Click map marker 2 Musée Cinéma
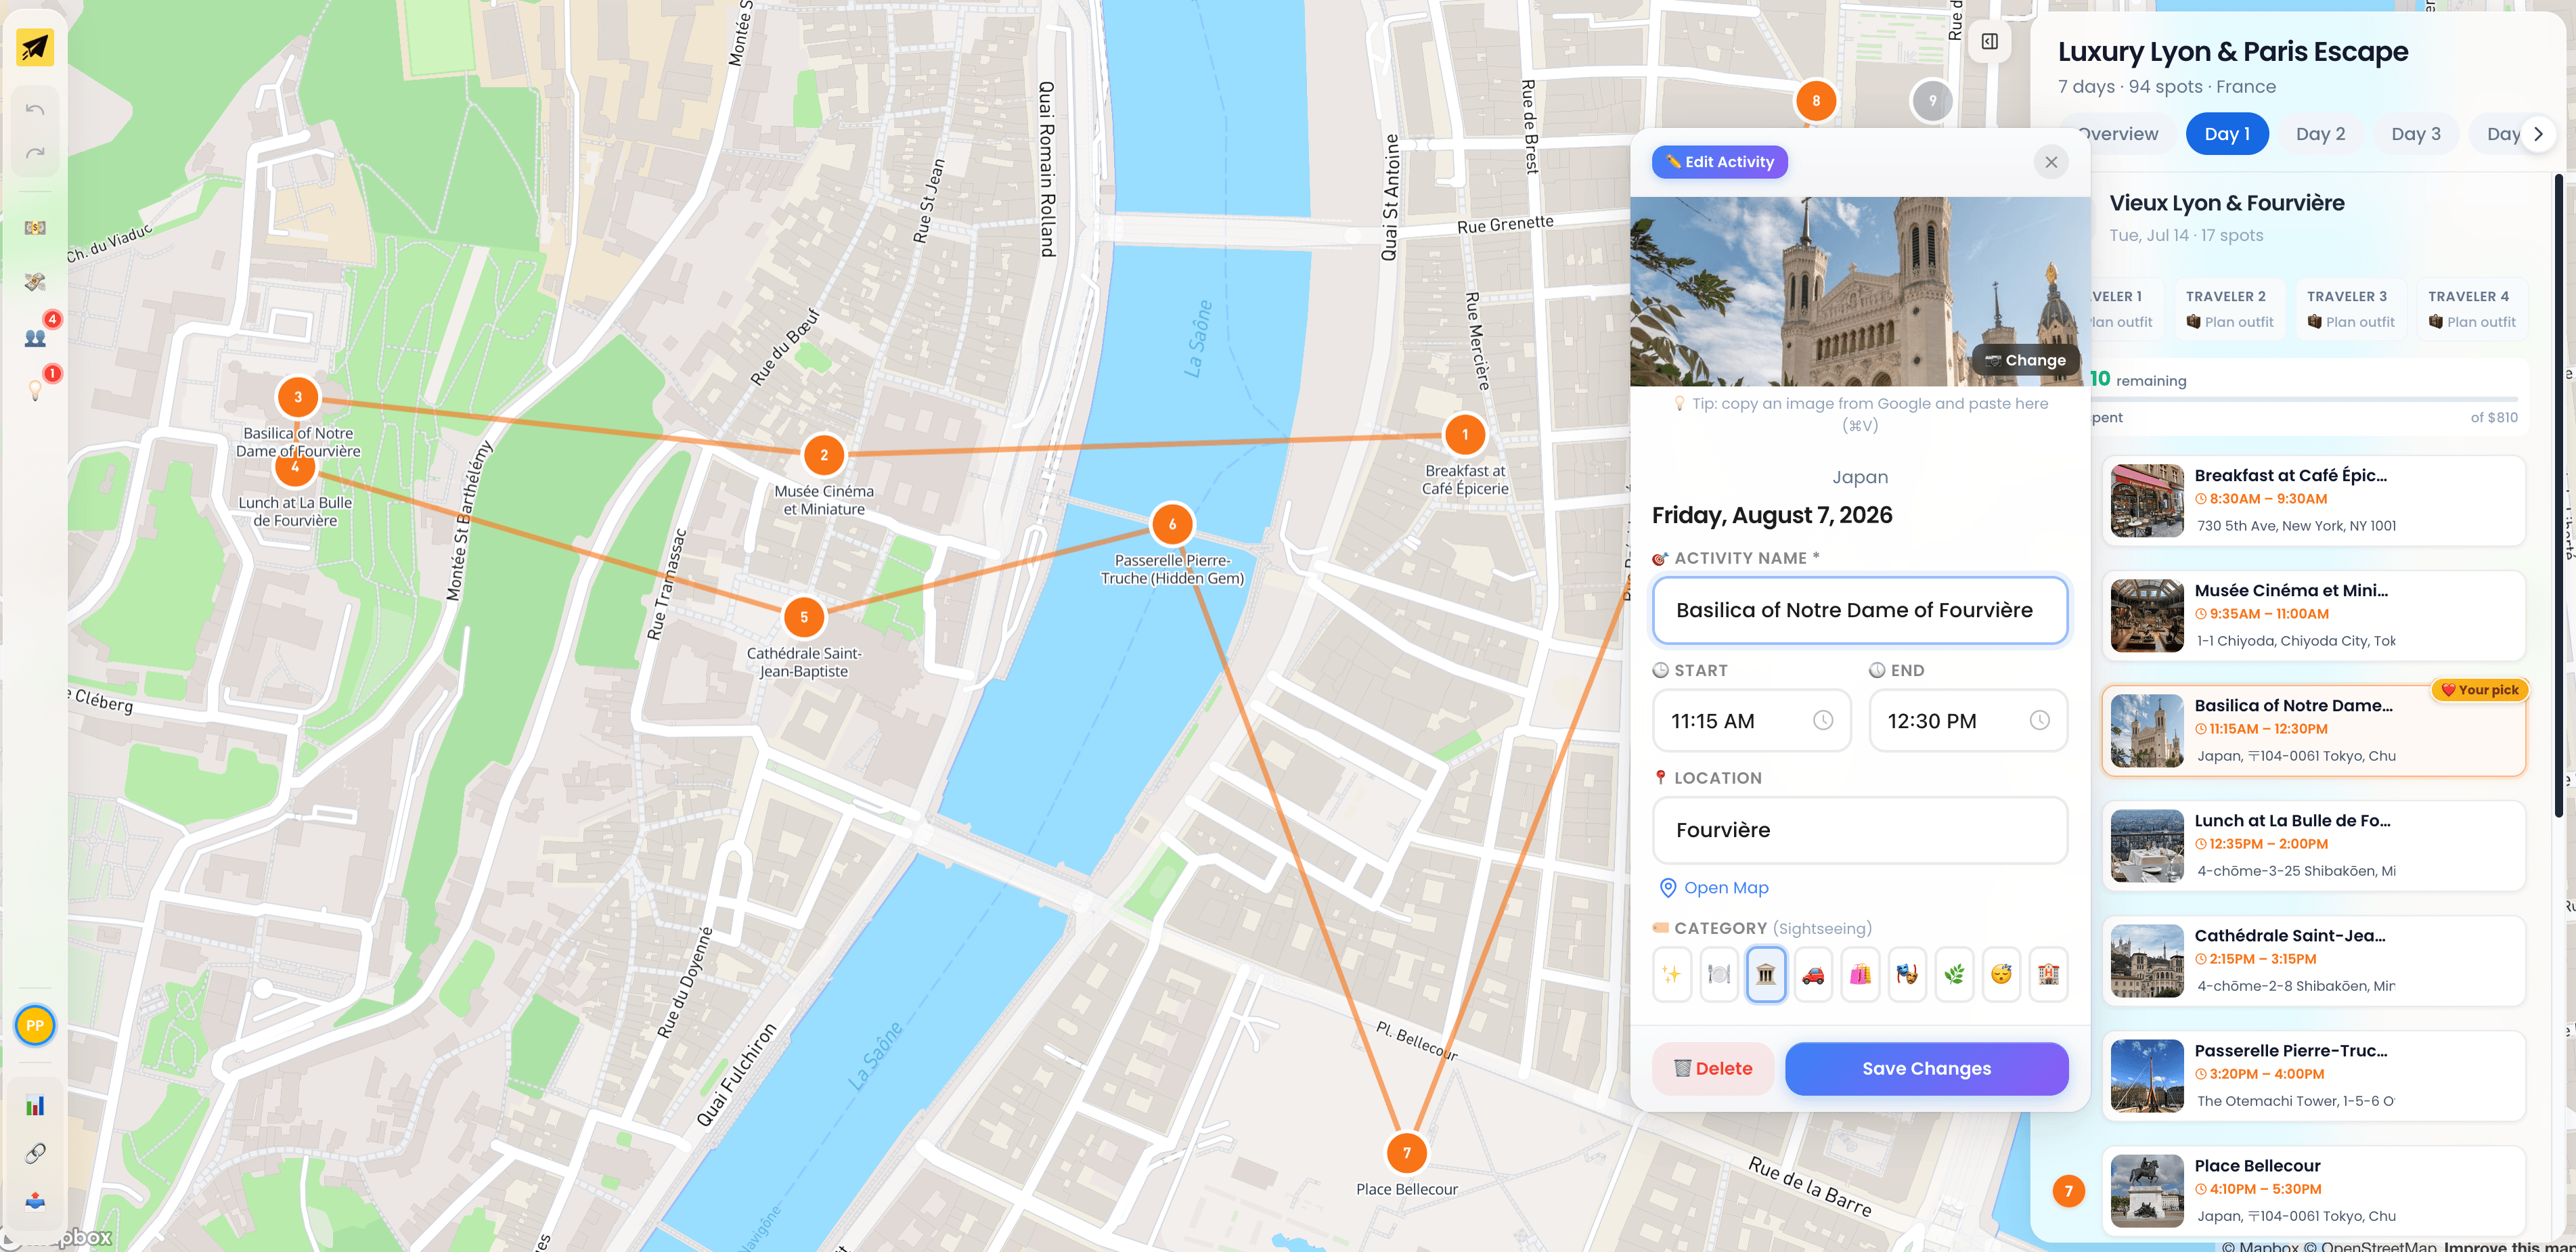2576x1252 pixels. (x=824, y=455)
